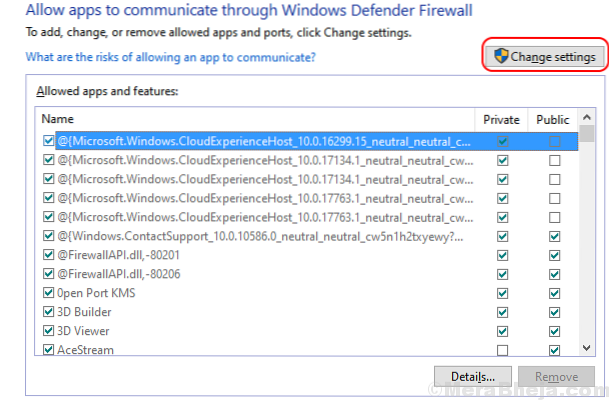Toggle the Public checkbox for AceStream
609x400 pixels.
553,350
